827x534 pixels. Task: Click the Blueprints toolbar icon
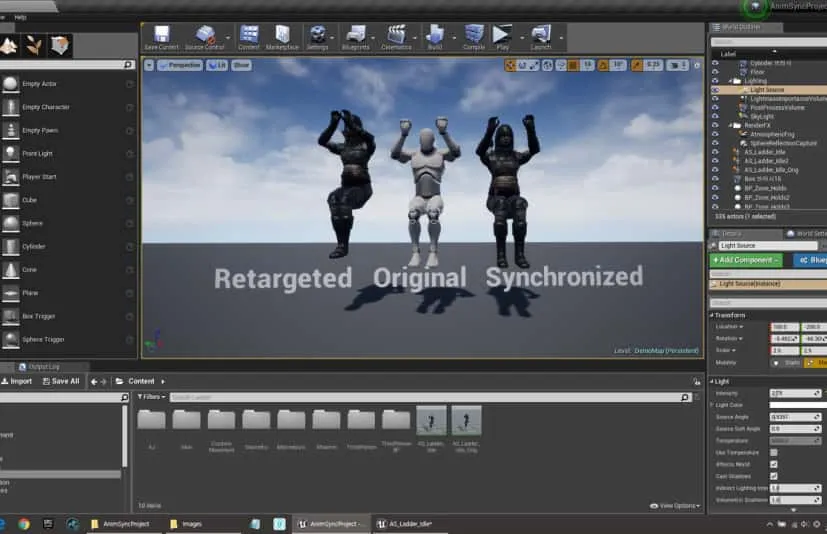click(355, 37)
